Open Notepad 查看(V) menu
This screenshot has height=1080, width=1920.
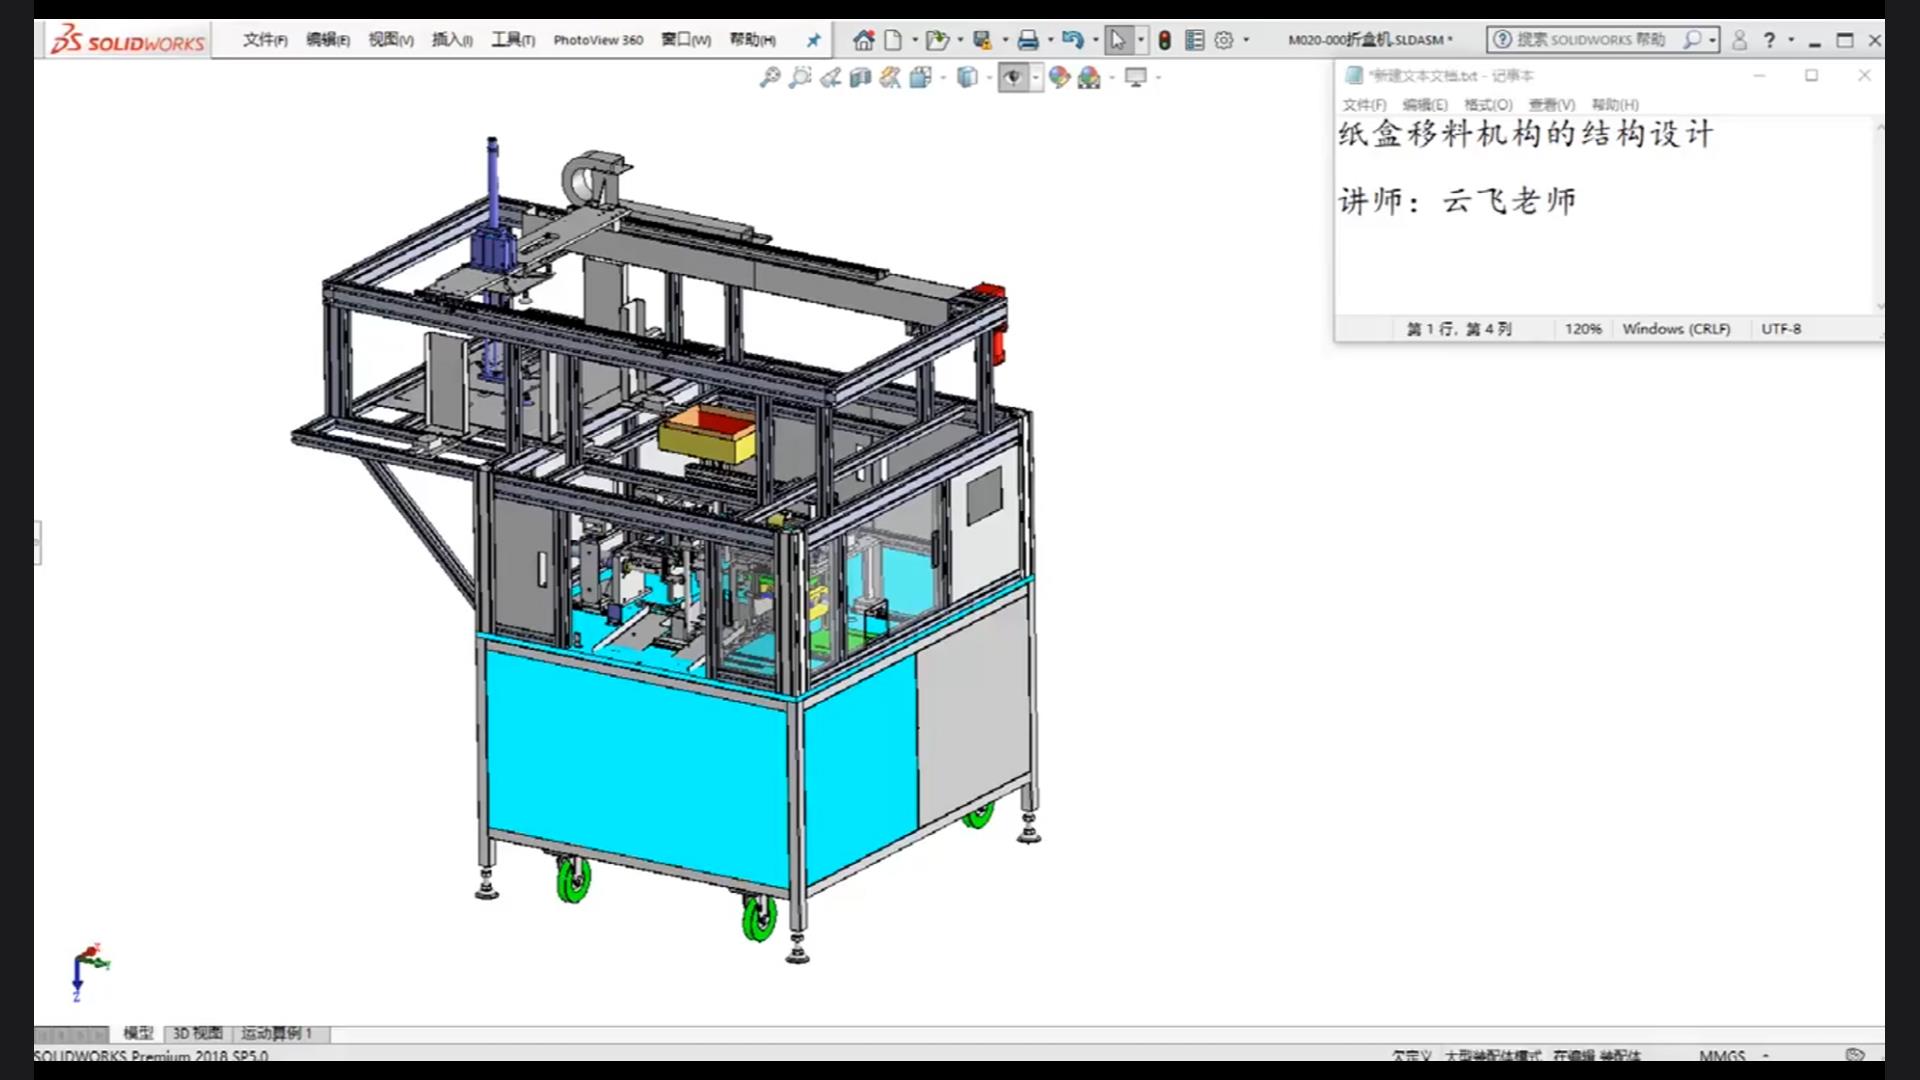point(1551,104)
